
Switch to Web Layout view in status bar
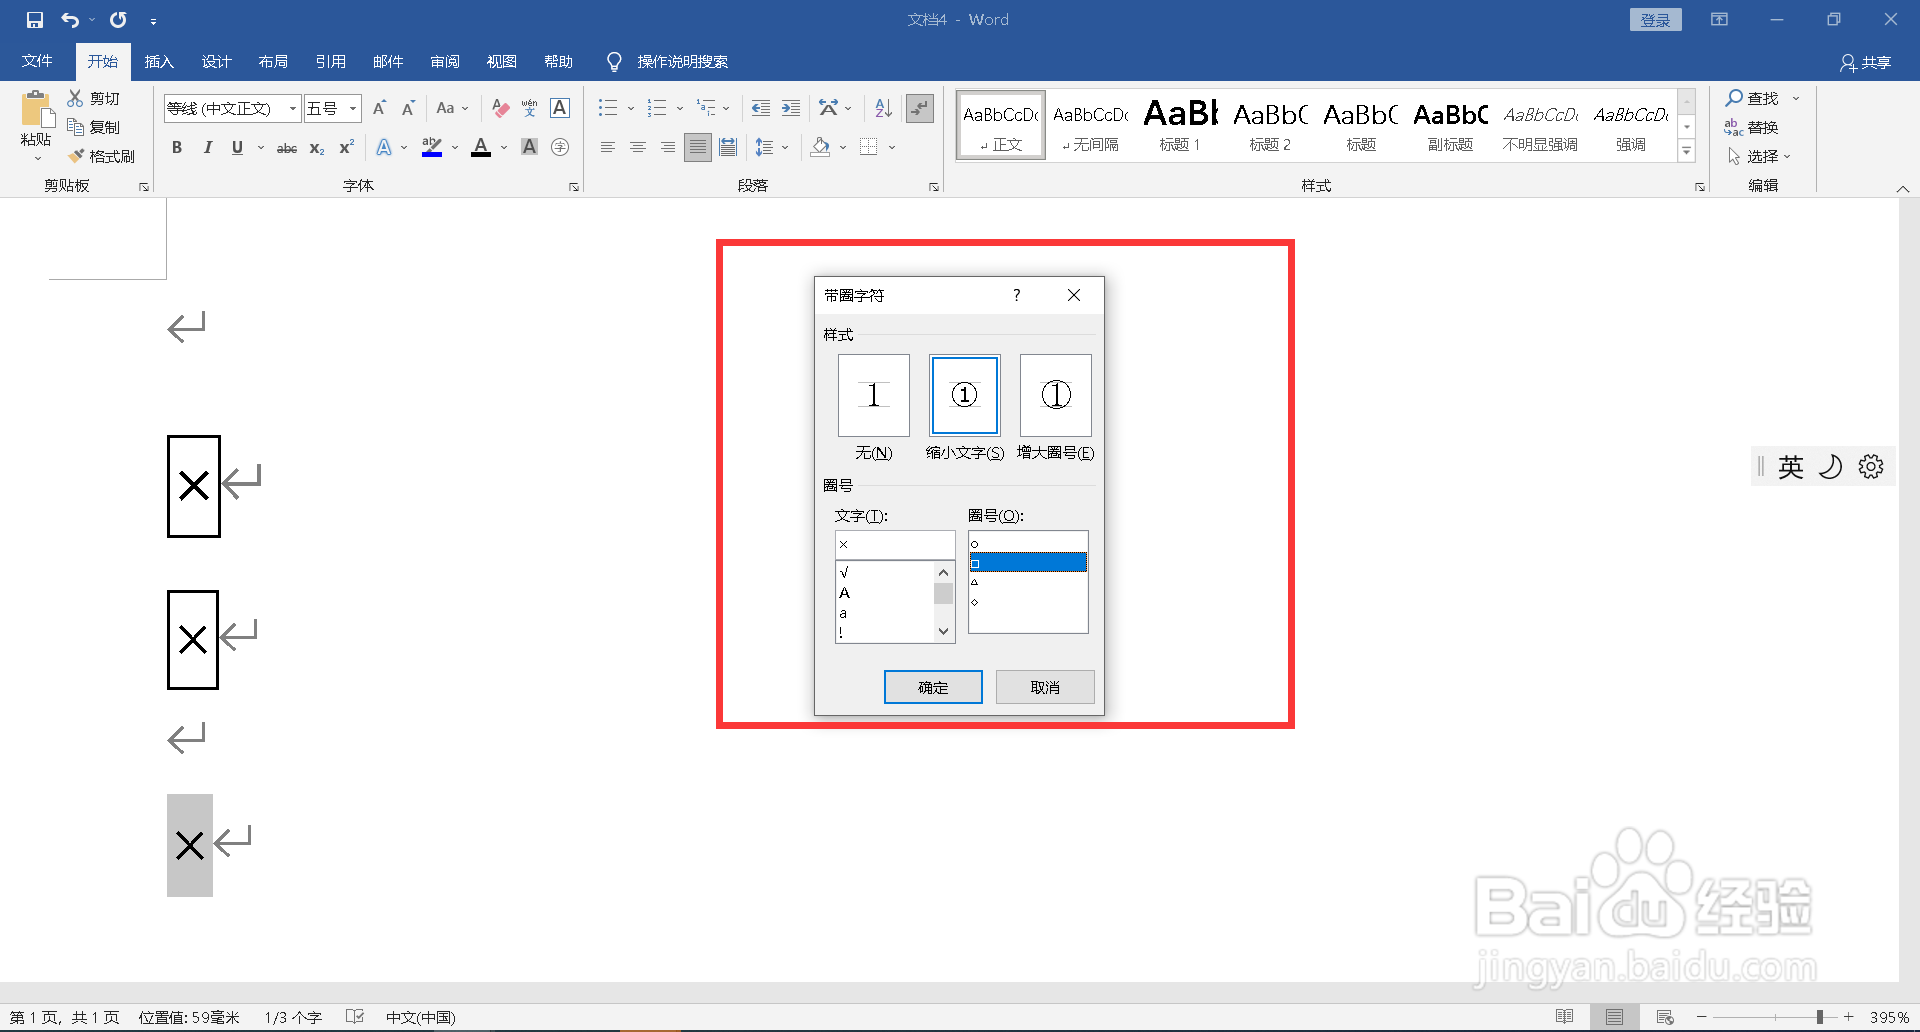1665,1017
